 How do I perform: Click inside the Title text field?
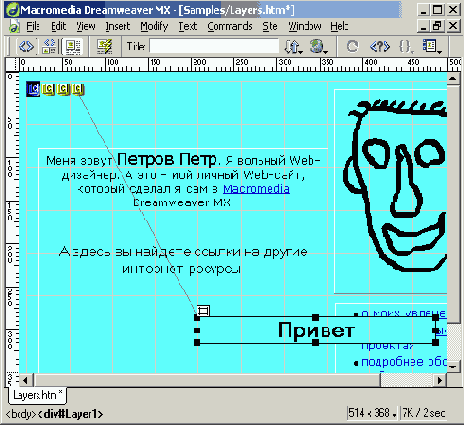pos(214,46)
